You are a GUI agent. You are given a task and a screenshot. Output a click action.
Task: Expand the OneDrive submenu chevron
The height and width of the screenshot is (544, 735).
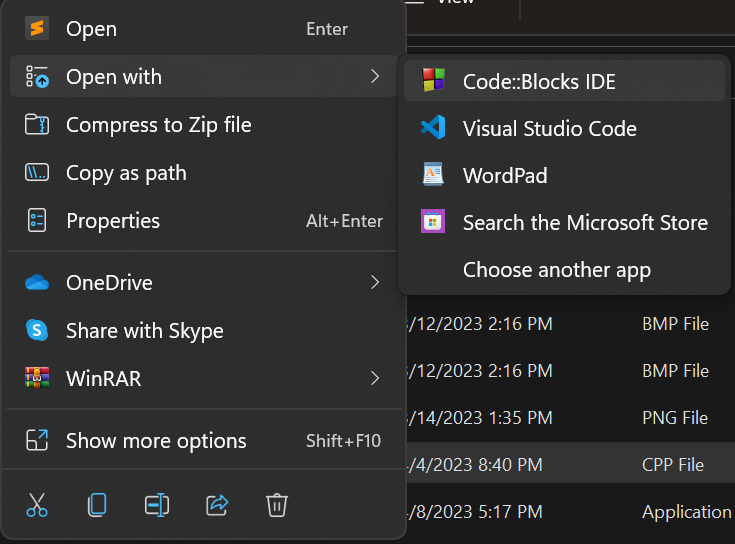coord(375,283)
